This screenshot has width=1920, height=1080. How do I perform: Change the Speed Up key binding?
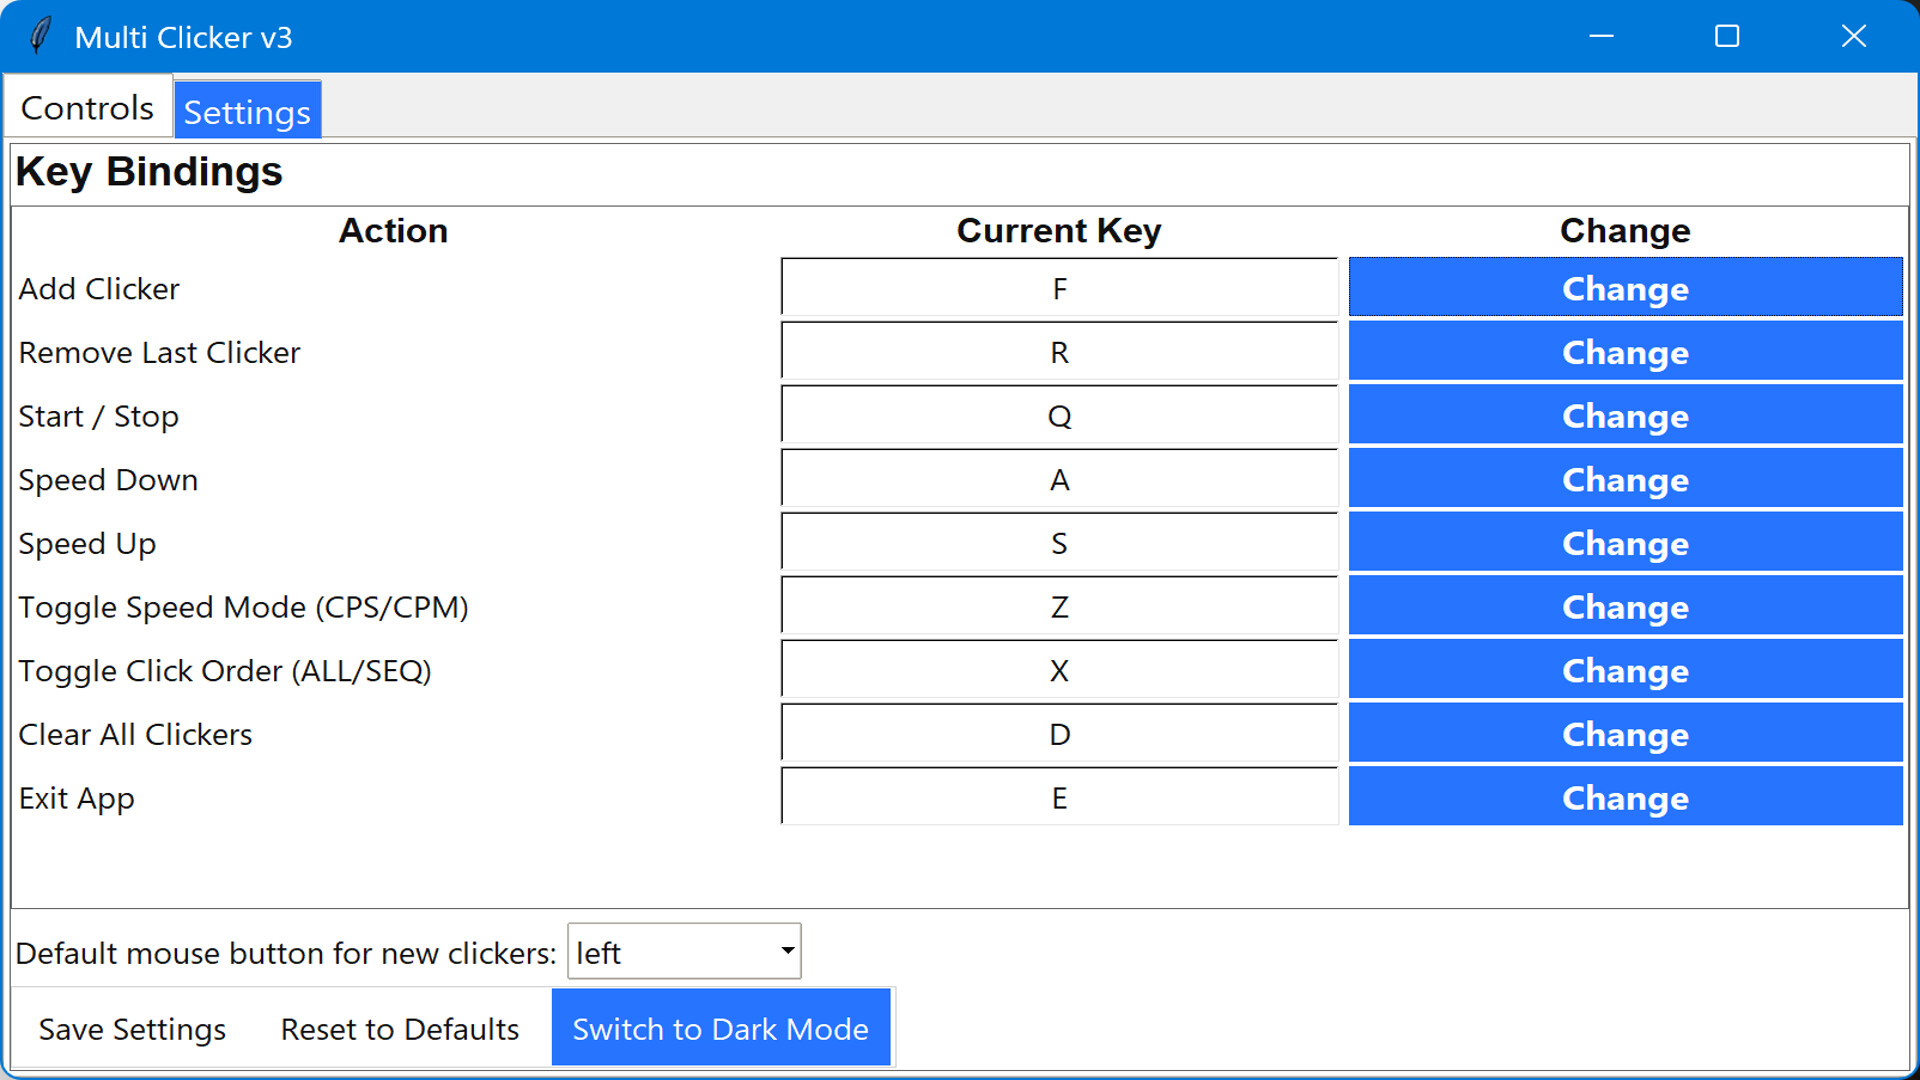tap(1623, 543)
